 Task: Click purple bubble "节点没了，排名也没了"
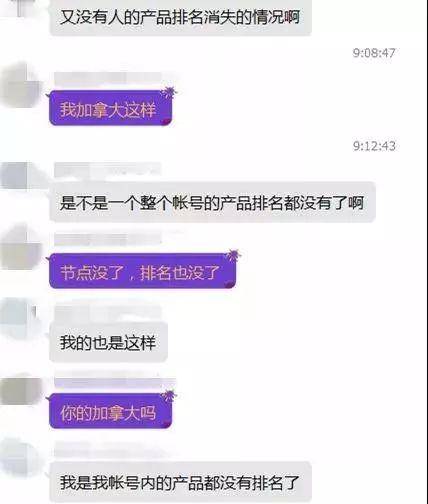pyautogui.click(x=143, y=271)
